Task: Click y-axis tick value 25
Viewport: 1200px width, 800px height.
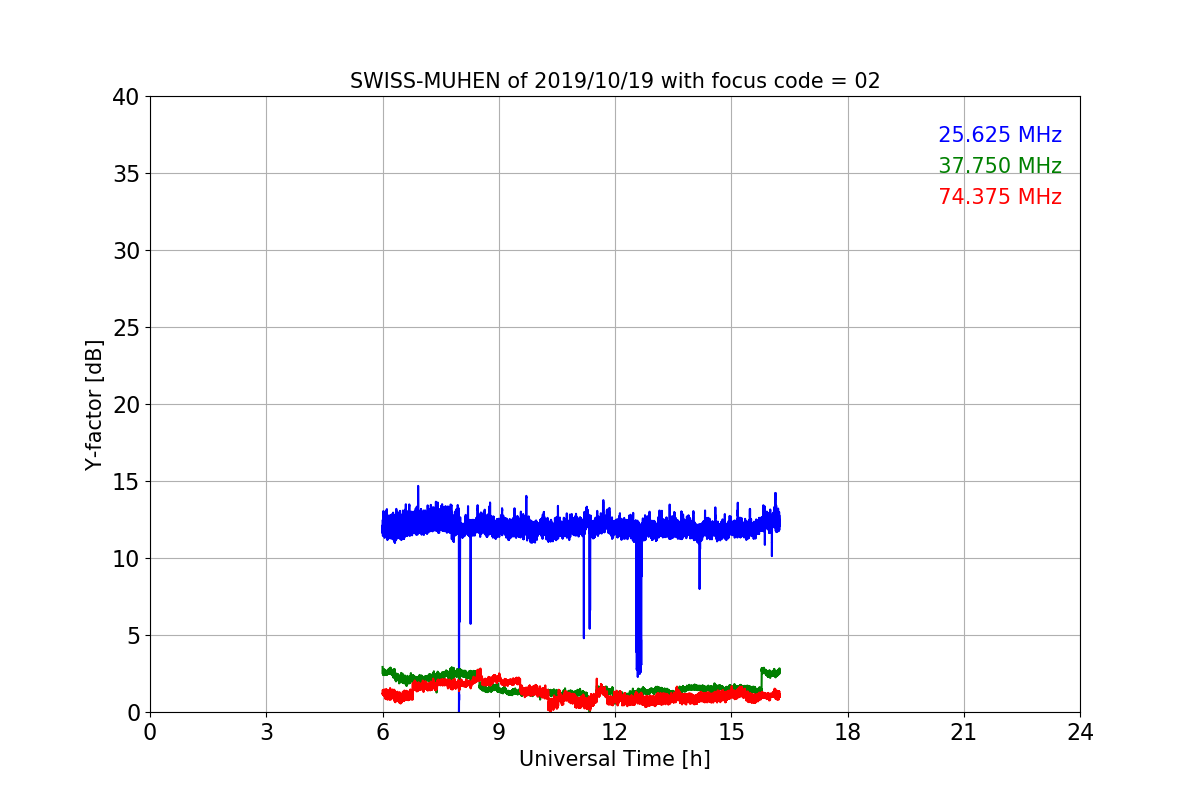Action: [x=126, y=328]
